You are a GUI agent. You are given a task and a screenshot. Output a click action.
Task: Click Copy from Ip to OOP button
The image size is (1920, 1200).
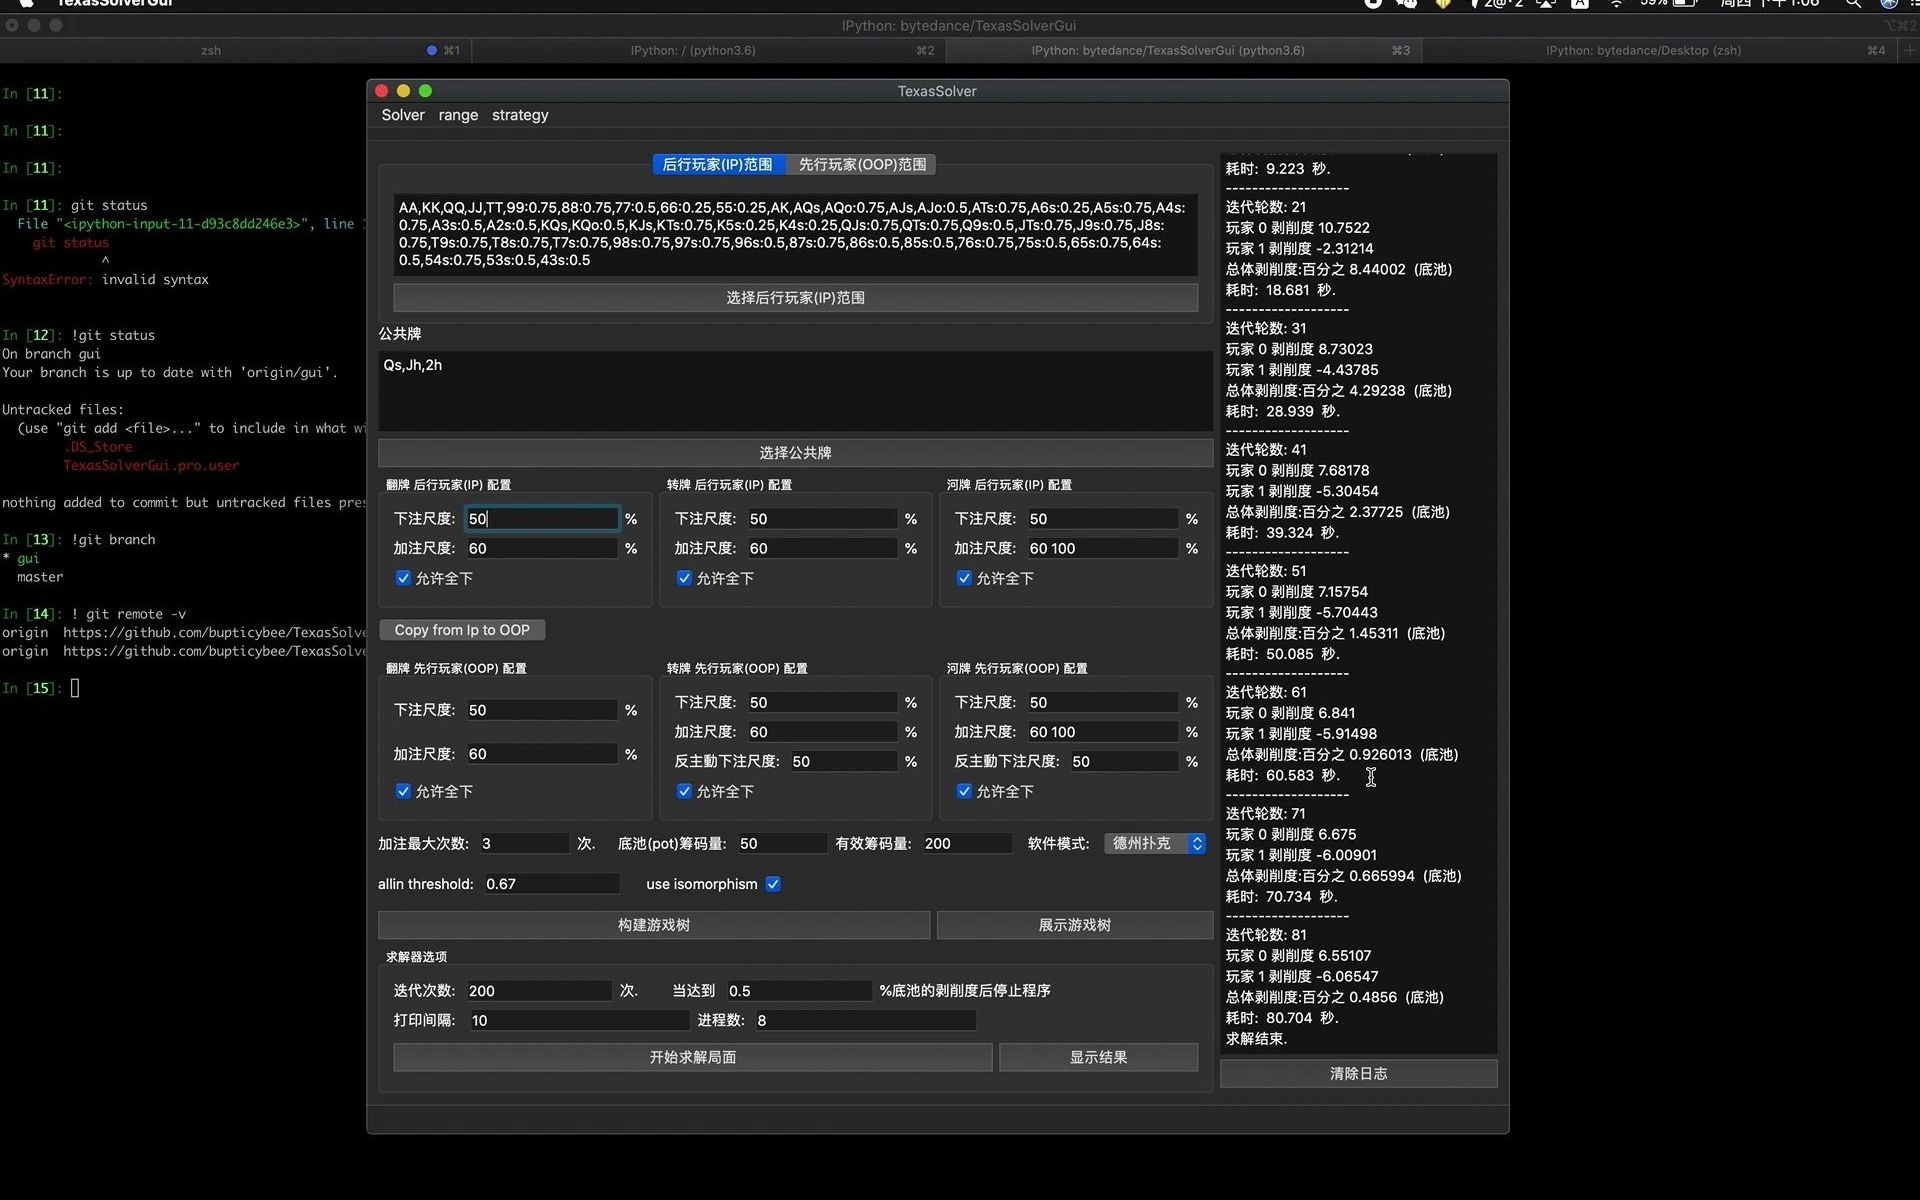(x=462, y=630)
